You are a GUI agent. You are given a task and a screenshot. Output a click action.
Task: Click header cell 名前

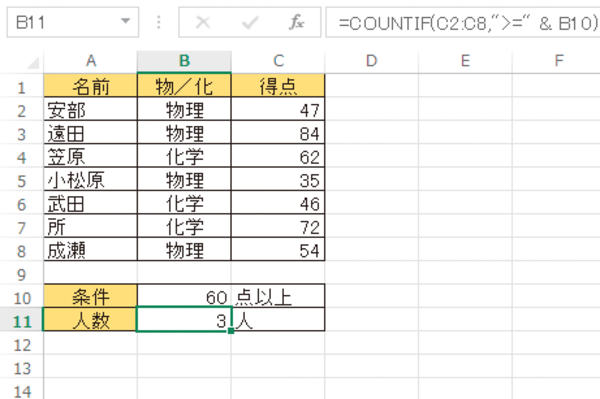[x=91, y=86]
